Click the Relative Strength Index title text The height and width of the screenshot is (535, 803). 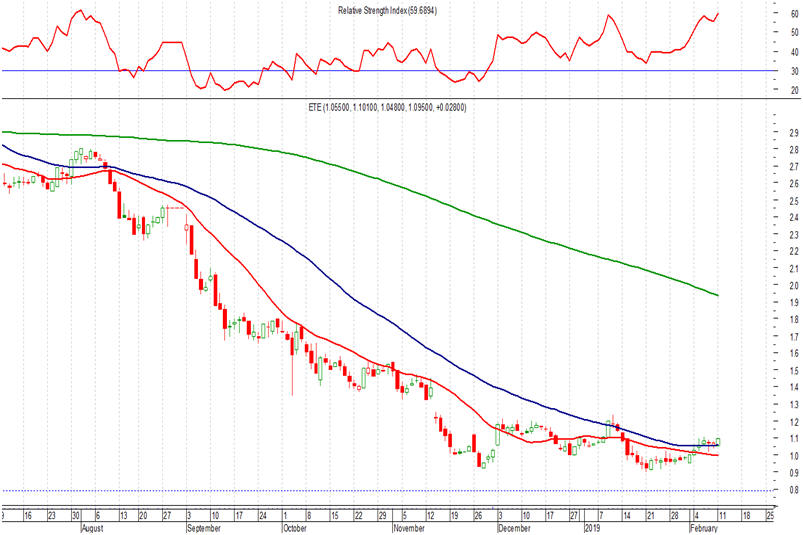[x=387, y=10]
